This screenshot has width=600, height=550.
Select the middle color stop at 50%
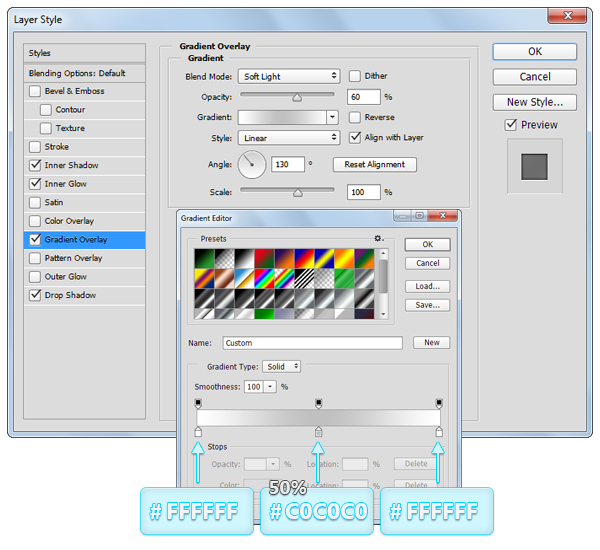319,431
